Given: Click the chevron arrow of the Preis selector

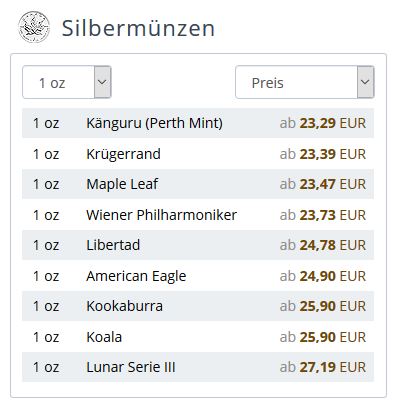Looking at the screenshot, I should 365,82.
